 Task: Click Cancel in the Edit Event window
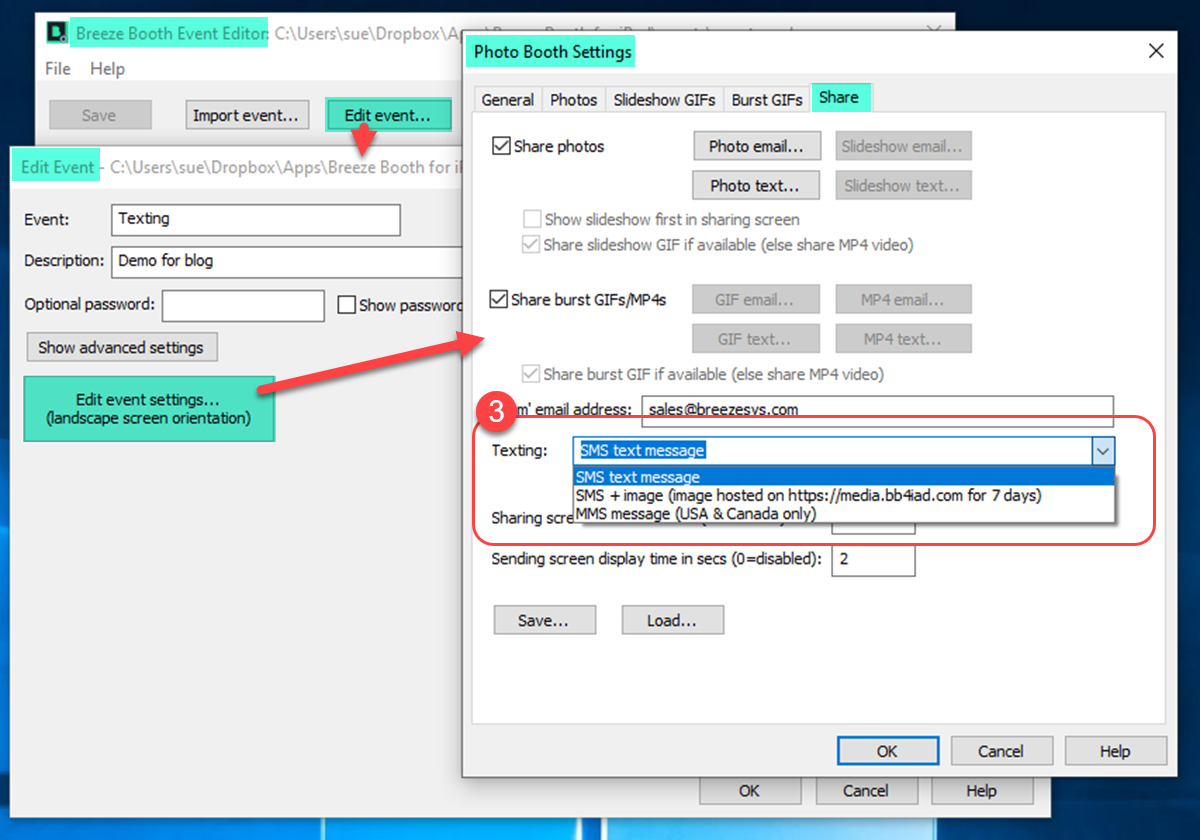point(866,791)
